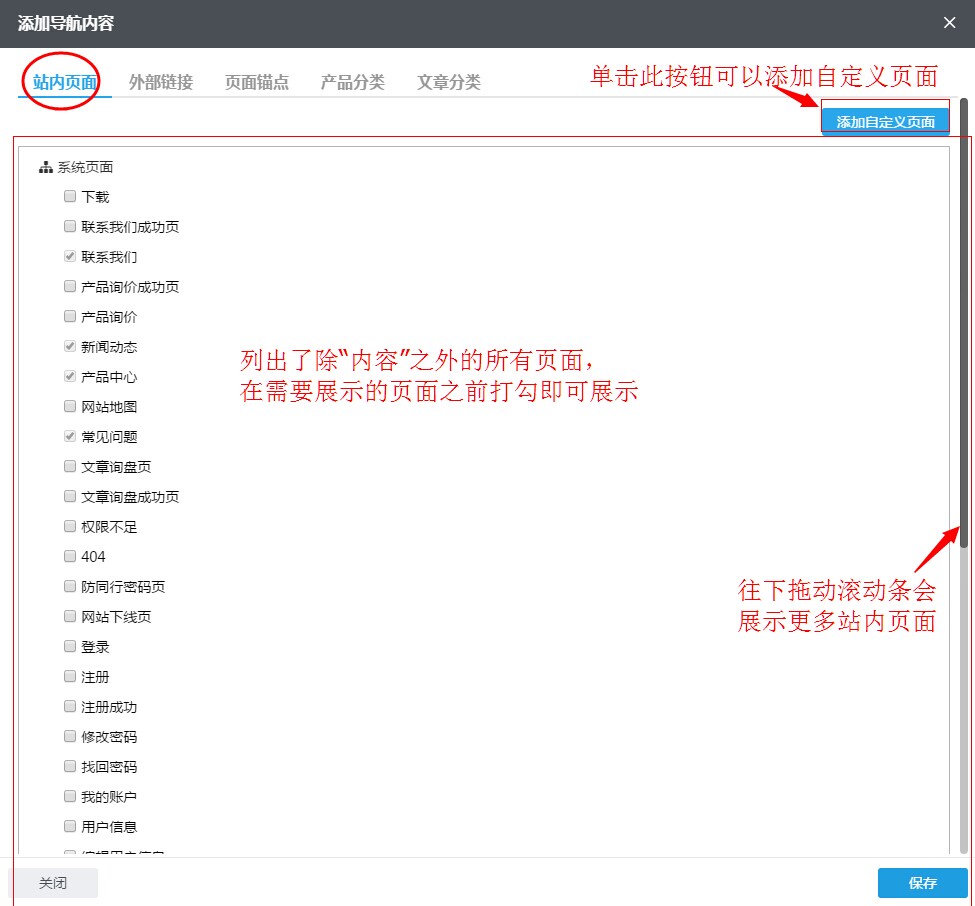975x906 pixels.
Task: Select the 产品分类 tab
Action: [352, 82]
